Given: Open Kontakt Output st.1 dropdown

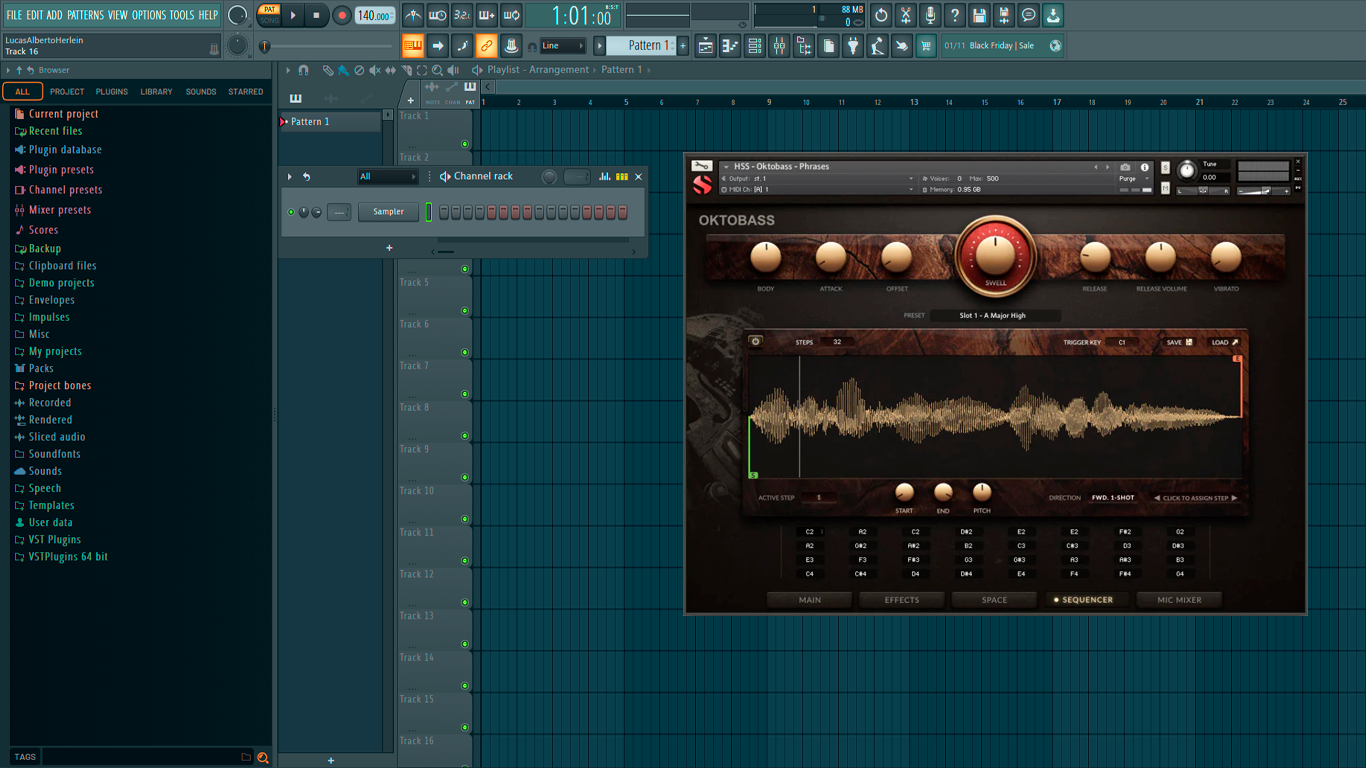Looking at the screenshot, I should (x=818, y=178).
